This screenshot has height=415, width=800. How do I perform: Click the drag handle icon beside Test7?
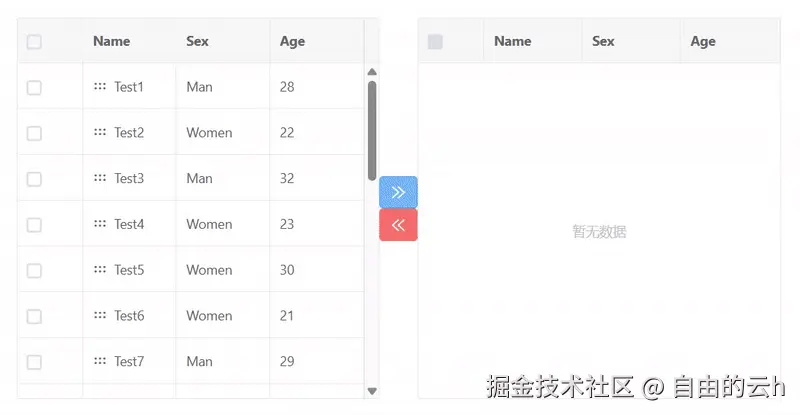100,361
